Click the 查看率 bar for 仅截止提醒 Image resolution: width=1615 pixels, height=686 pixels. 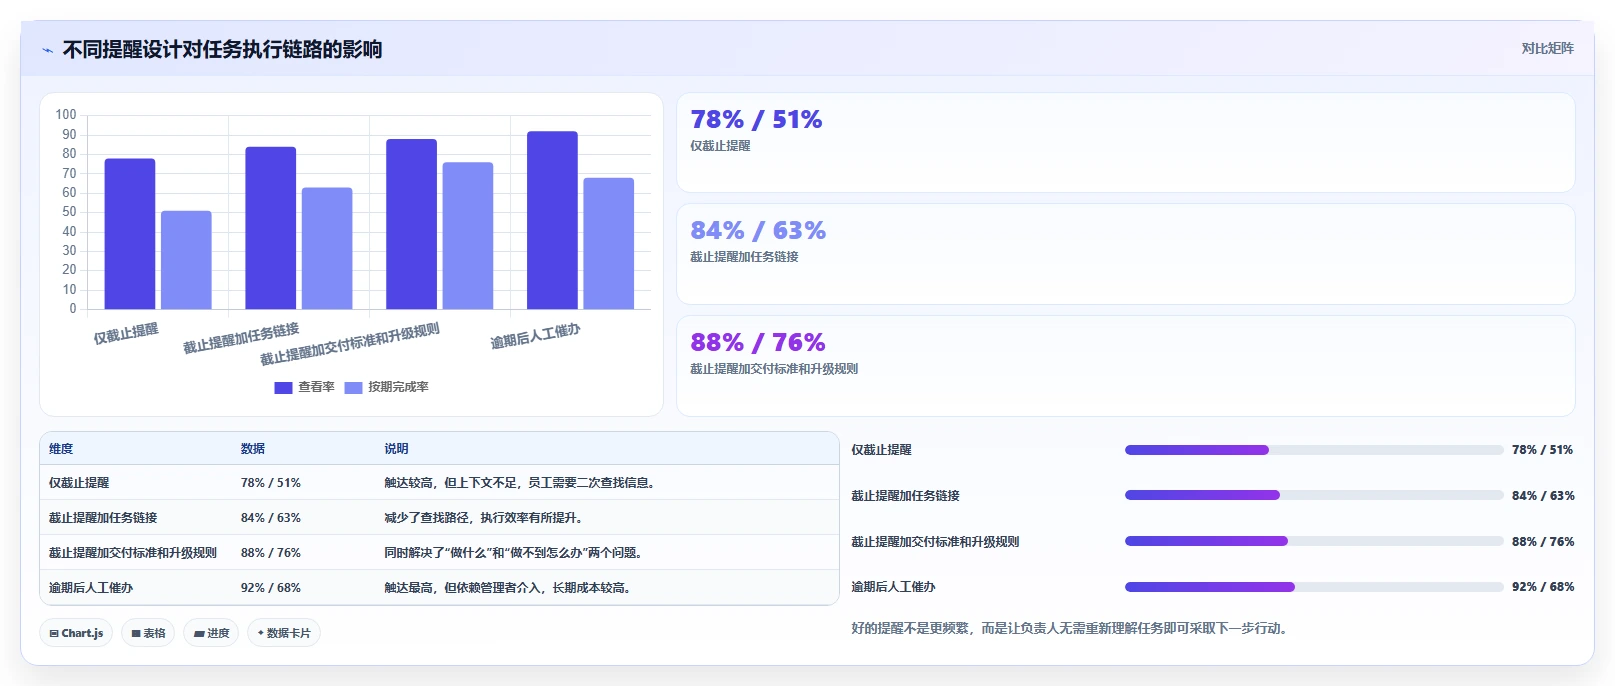pos(130,234)
